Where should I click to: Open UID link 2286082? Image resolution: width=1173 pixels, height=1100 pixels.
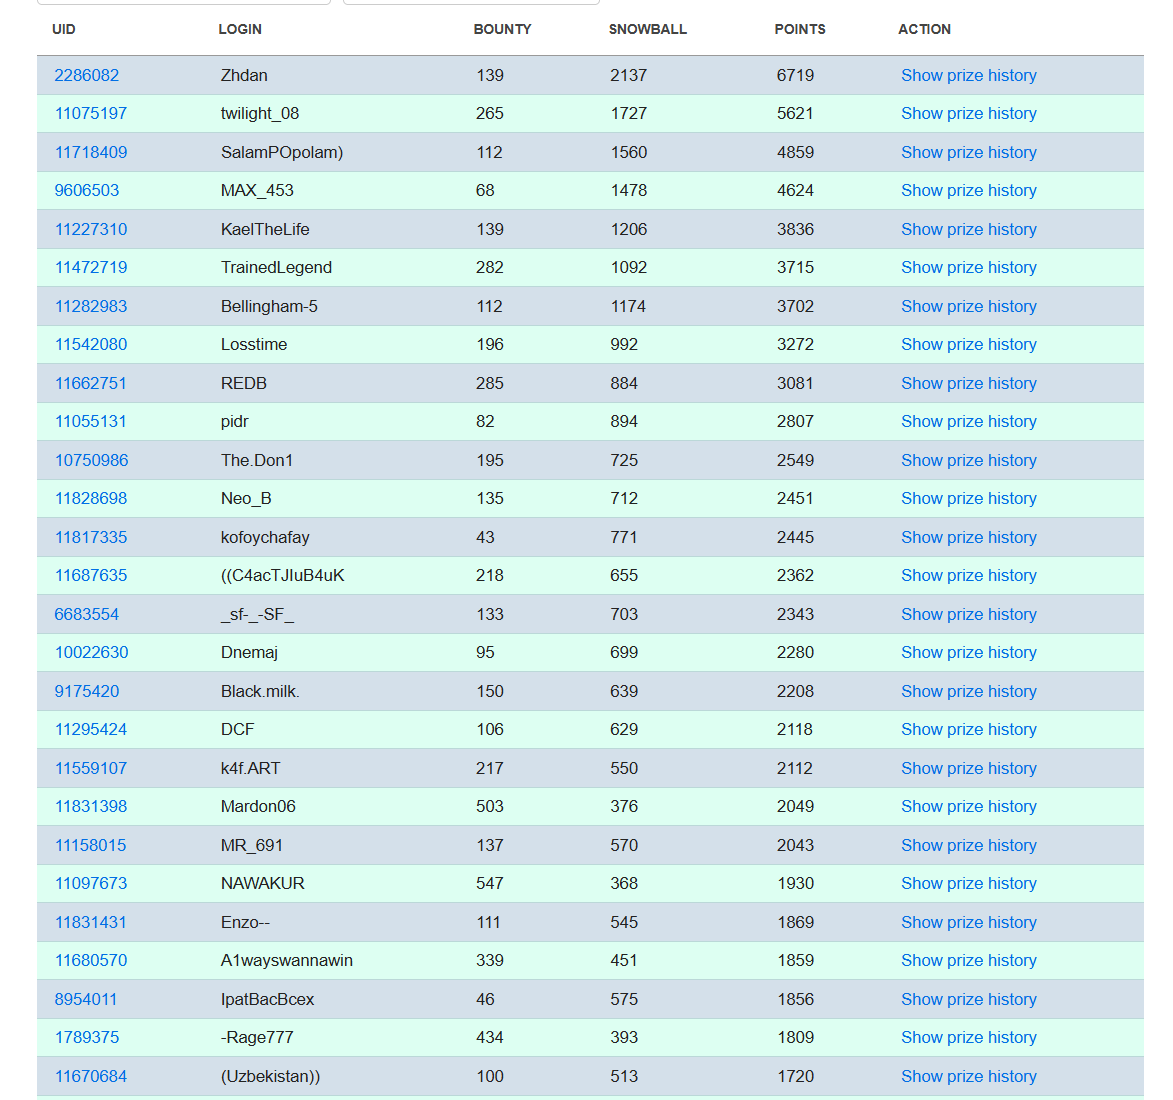point(87,75)
